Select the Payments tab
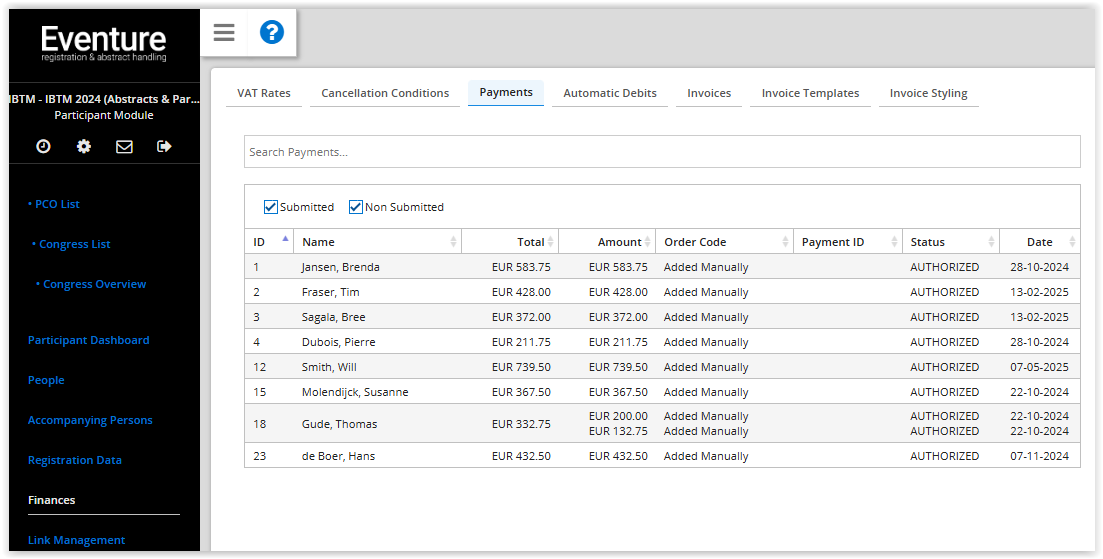 tap(506, 92)
